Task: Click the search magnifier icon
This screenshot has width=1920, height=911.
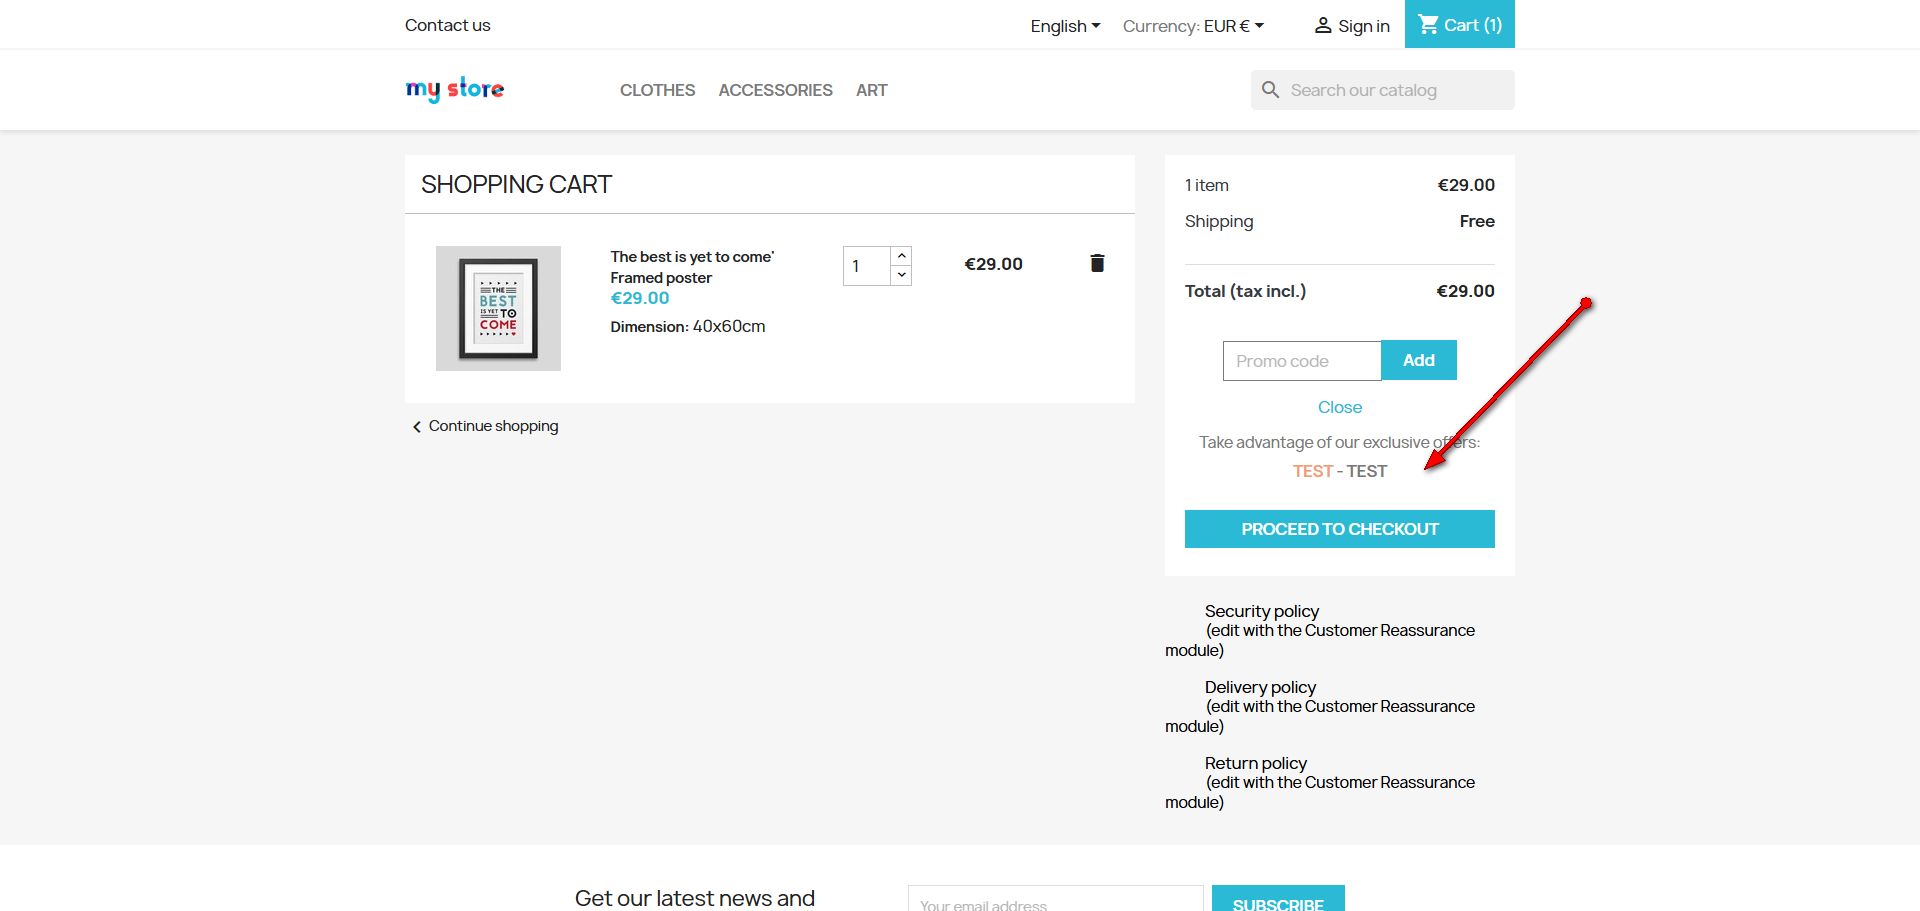Action: tap(1270, 90)
